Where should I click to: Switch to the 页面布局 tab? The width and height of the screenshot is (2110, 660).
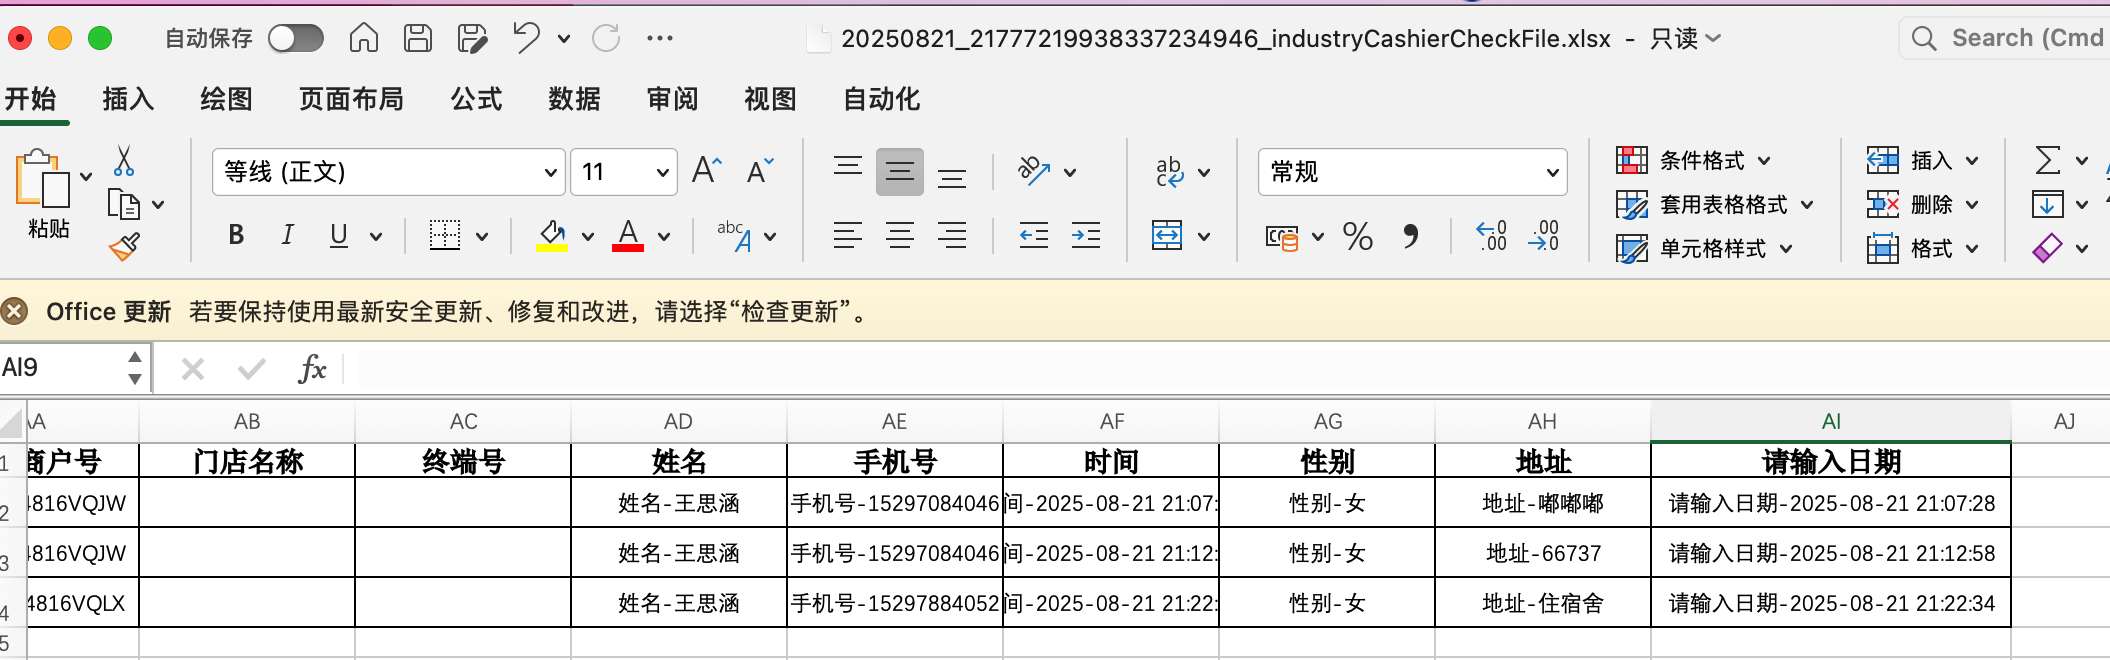tap(351, 99)
